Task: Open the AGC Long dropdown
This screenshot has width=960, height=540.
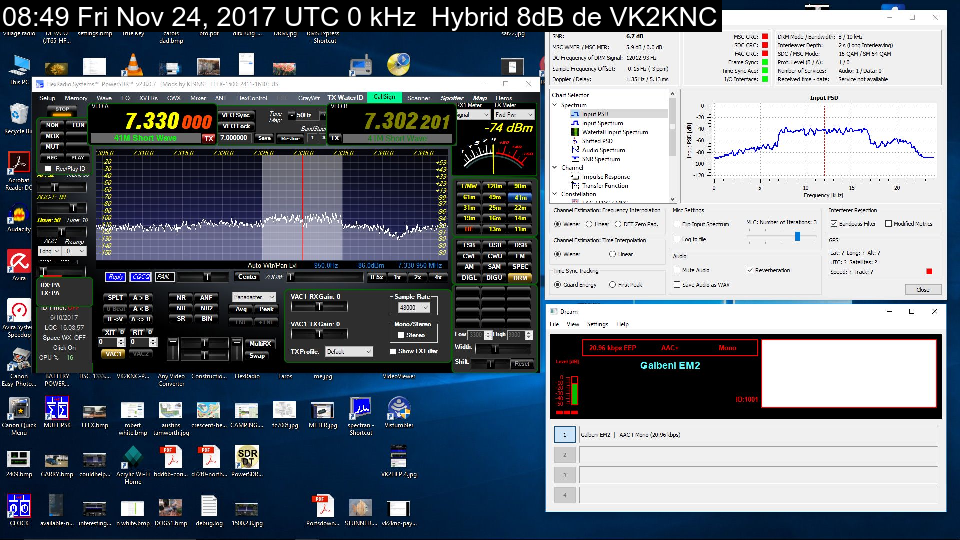Action: coord(49,251)
